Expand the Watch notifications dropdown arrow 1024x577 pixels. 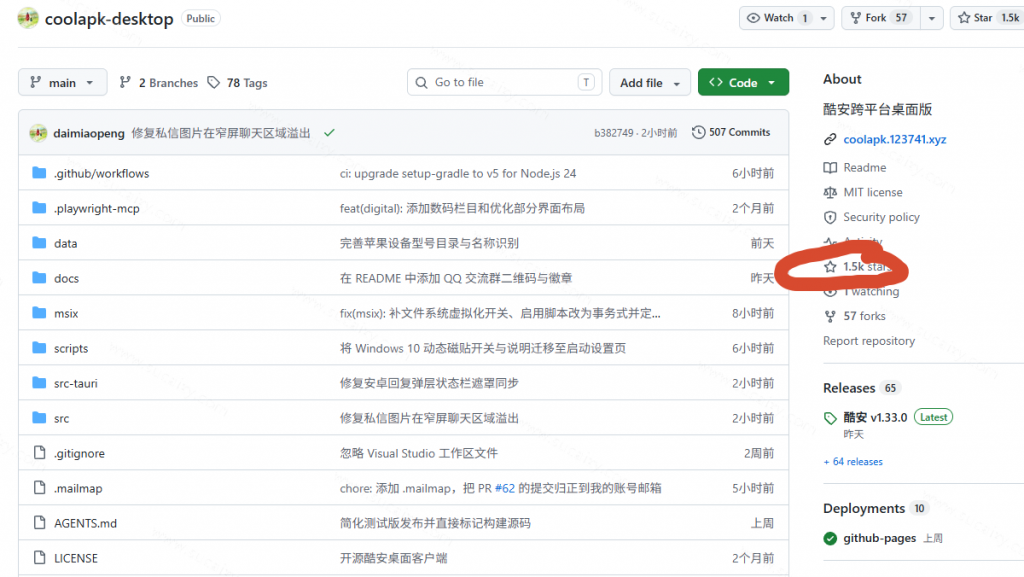[824, 18]
